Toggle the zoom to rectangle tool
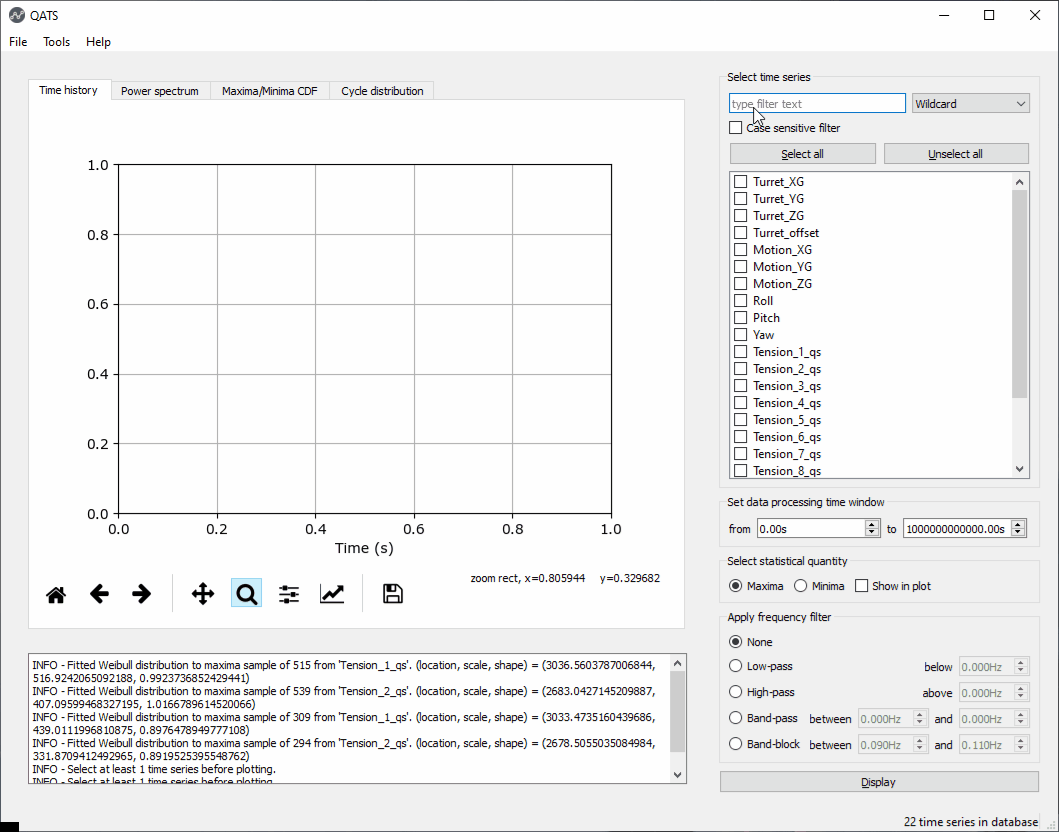 coord(246,594)
